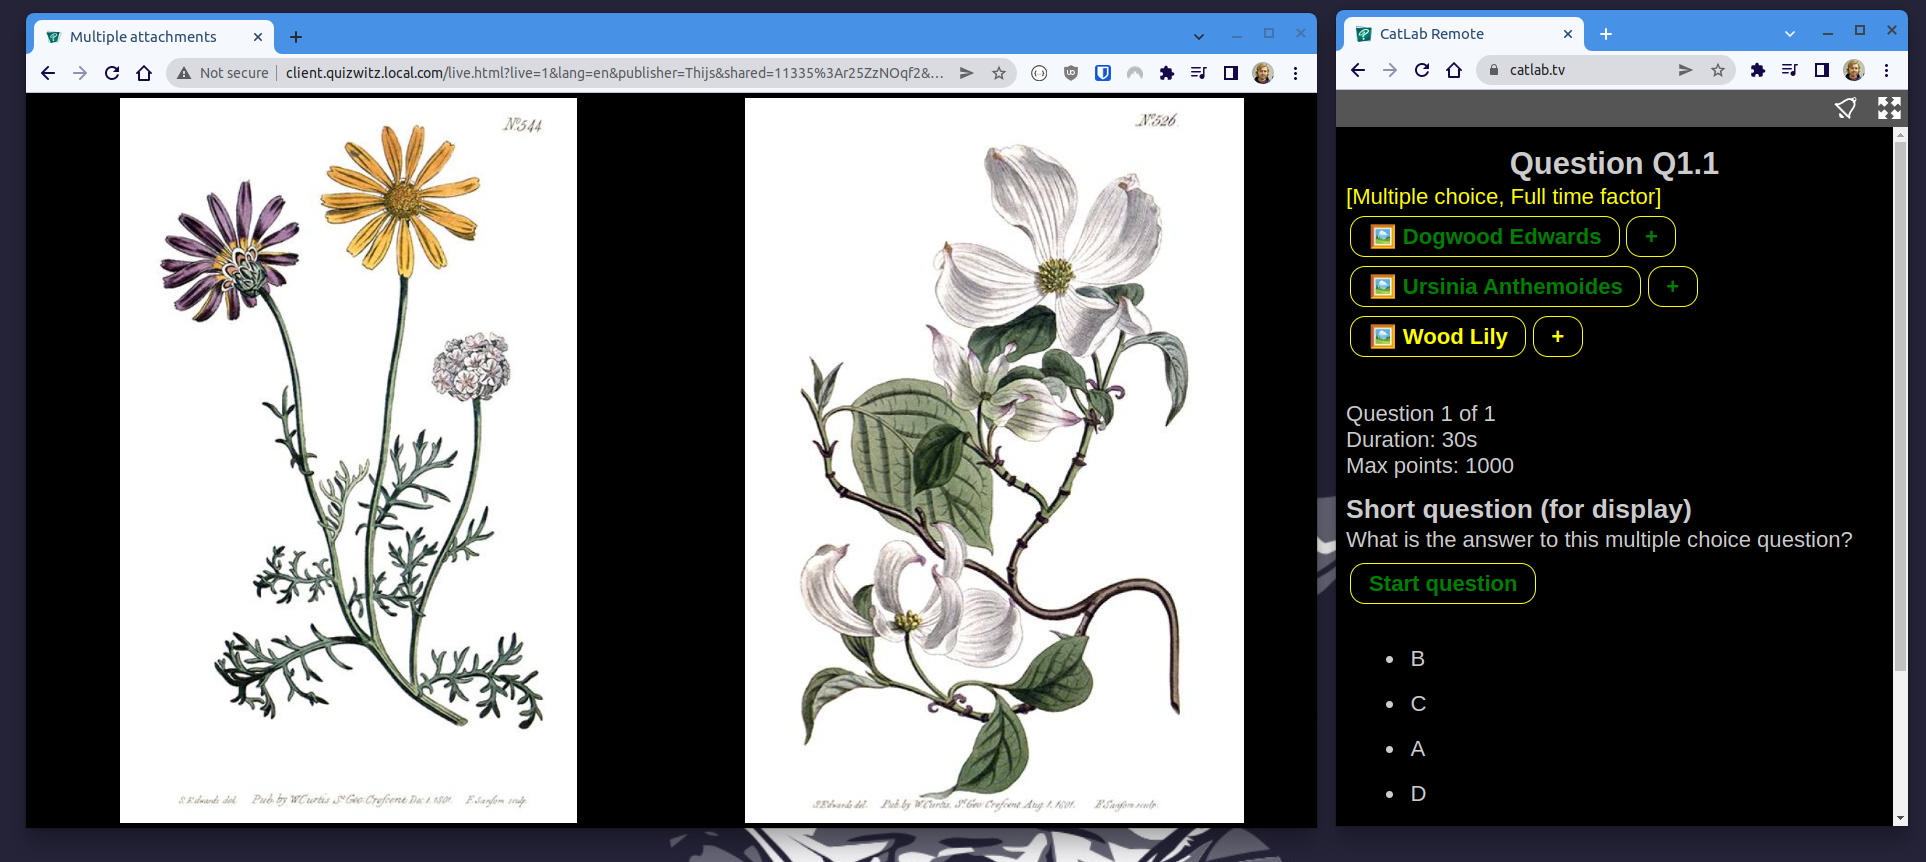The width and height of the screenshot is (1926, 862).
Task: Click the '[Multiple choice, Full time factor]' label
Action: (1503, 197)
